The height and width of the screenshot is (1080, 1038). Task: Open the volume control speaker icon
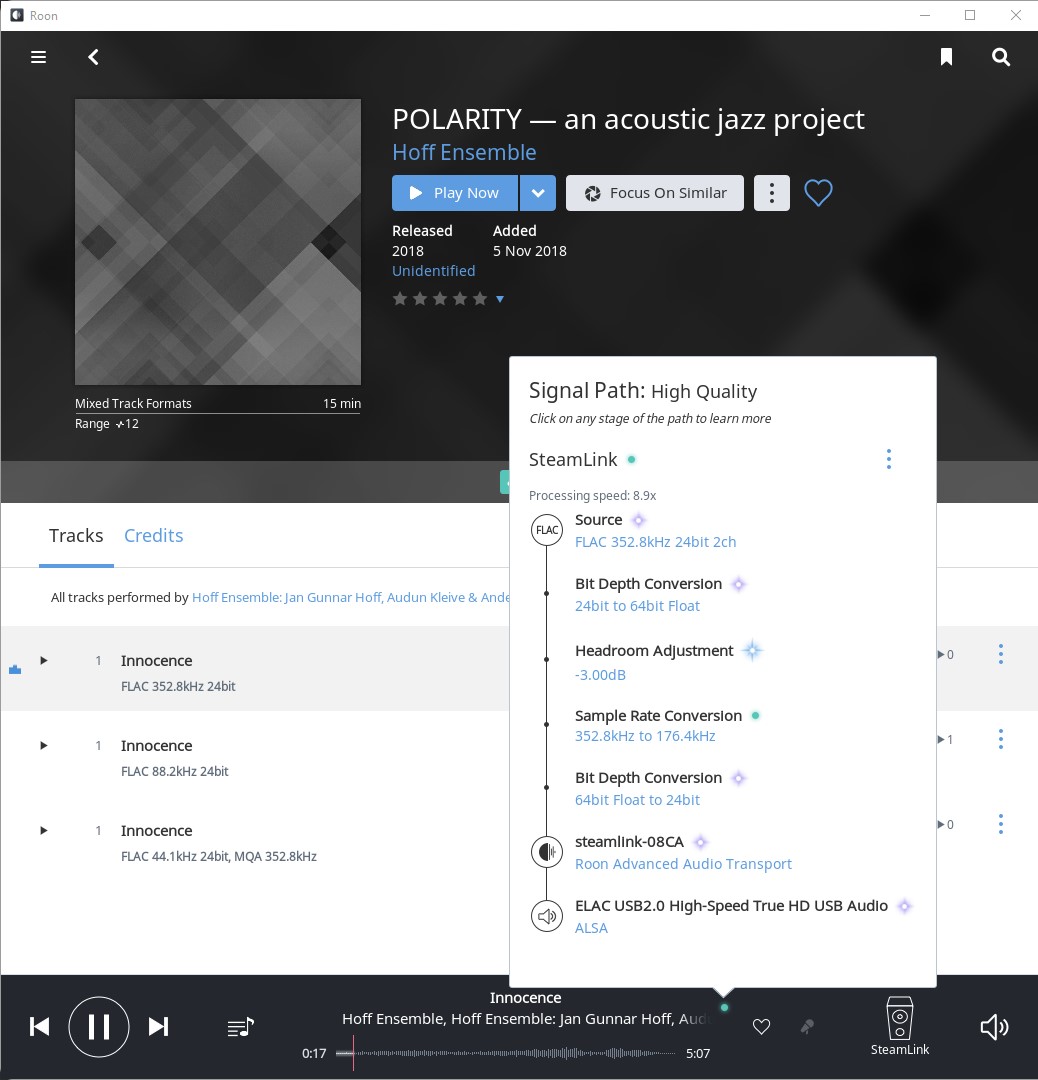coord(993,1027)
